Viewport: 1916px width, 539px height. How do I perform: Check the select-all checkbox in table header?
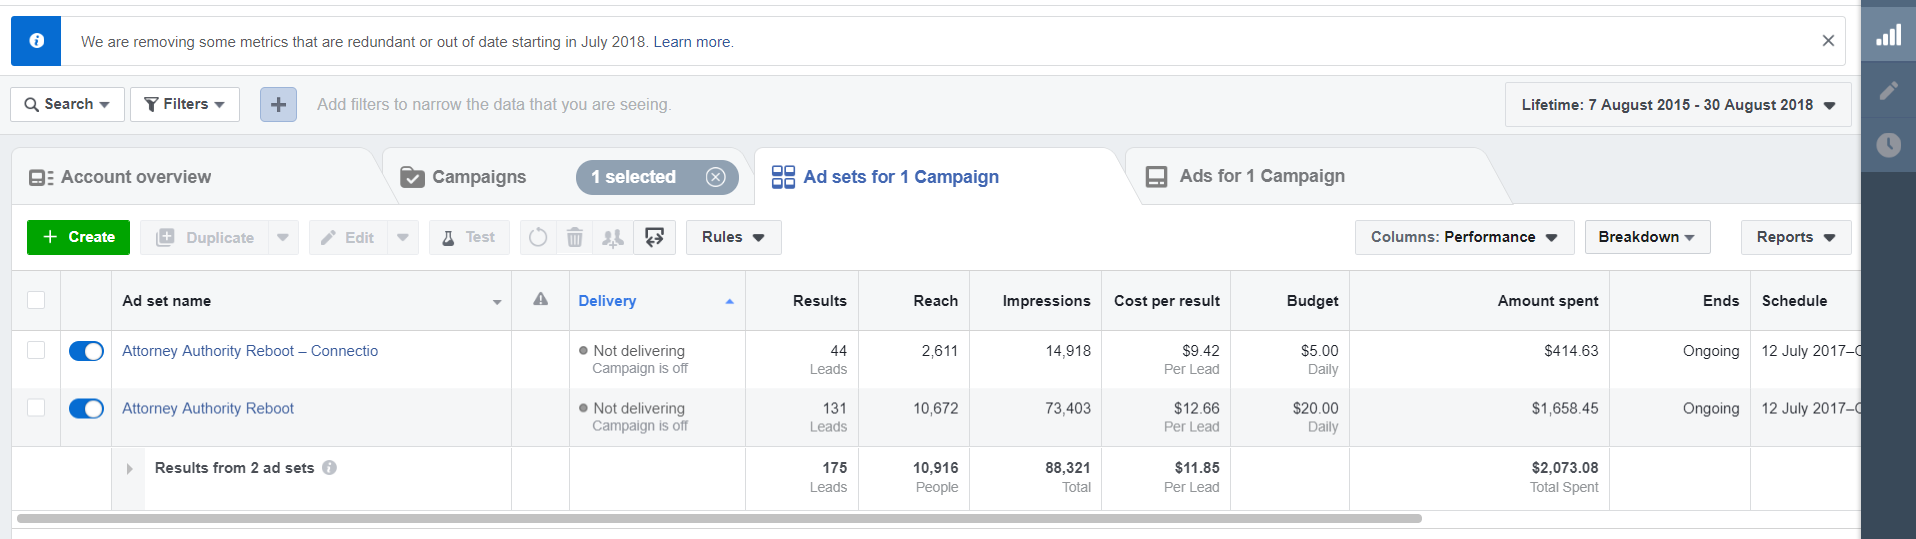(36, 300)
